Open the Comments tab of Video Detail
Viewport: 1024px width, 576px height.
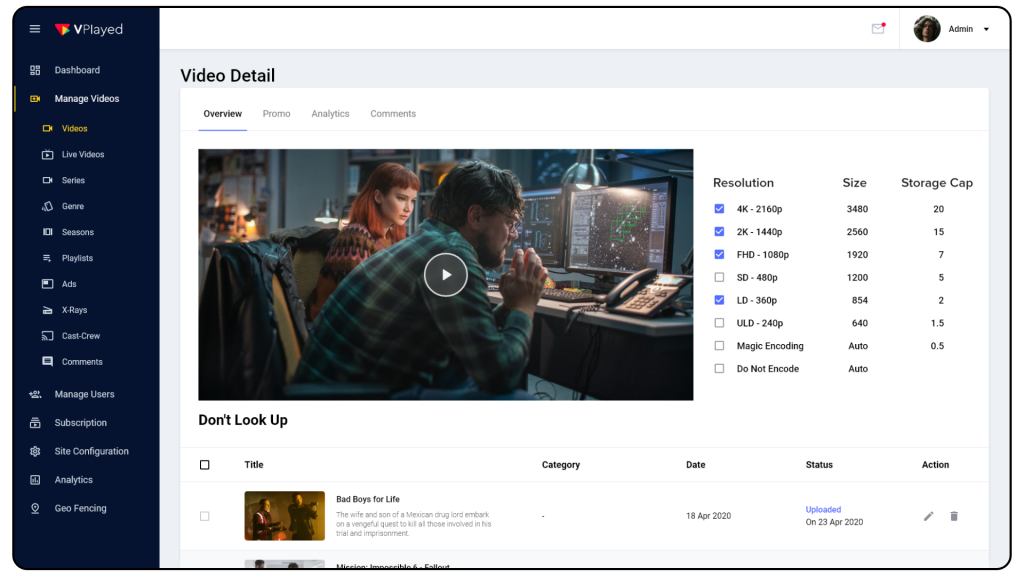[x=392, y=113]
